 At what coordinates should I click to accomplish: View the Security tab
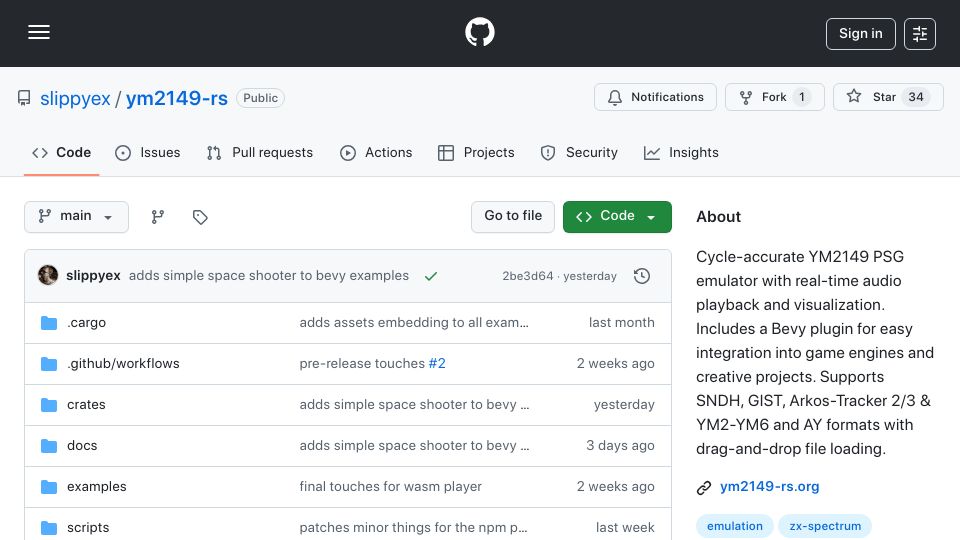pyautogui.click(x=579, y=152)
